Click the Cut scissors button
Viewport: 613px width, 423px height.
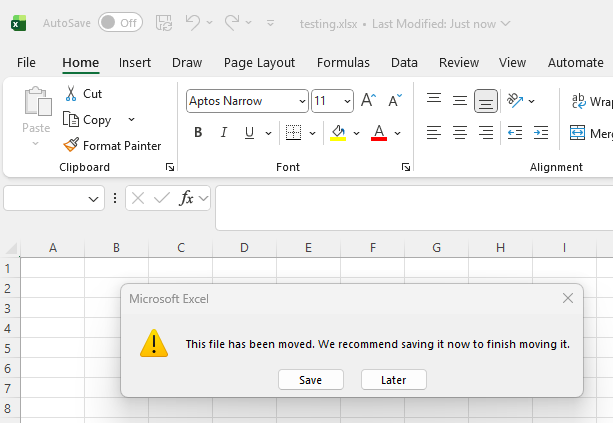(x=83, y=94)
